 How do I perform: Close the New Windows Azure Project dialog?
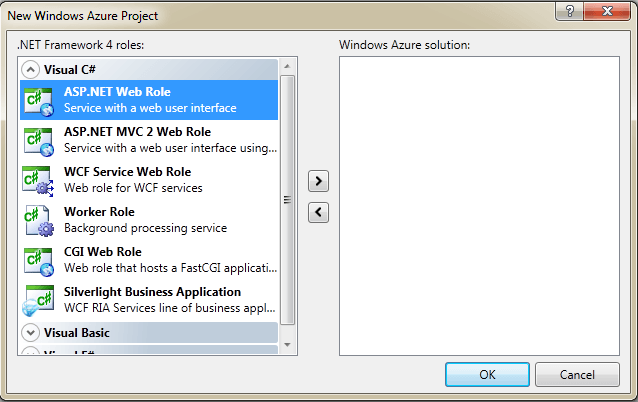coord(607,11)
